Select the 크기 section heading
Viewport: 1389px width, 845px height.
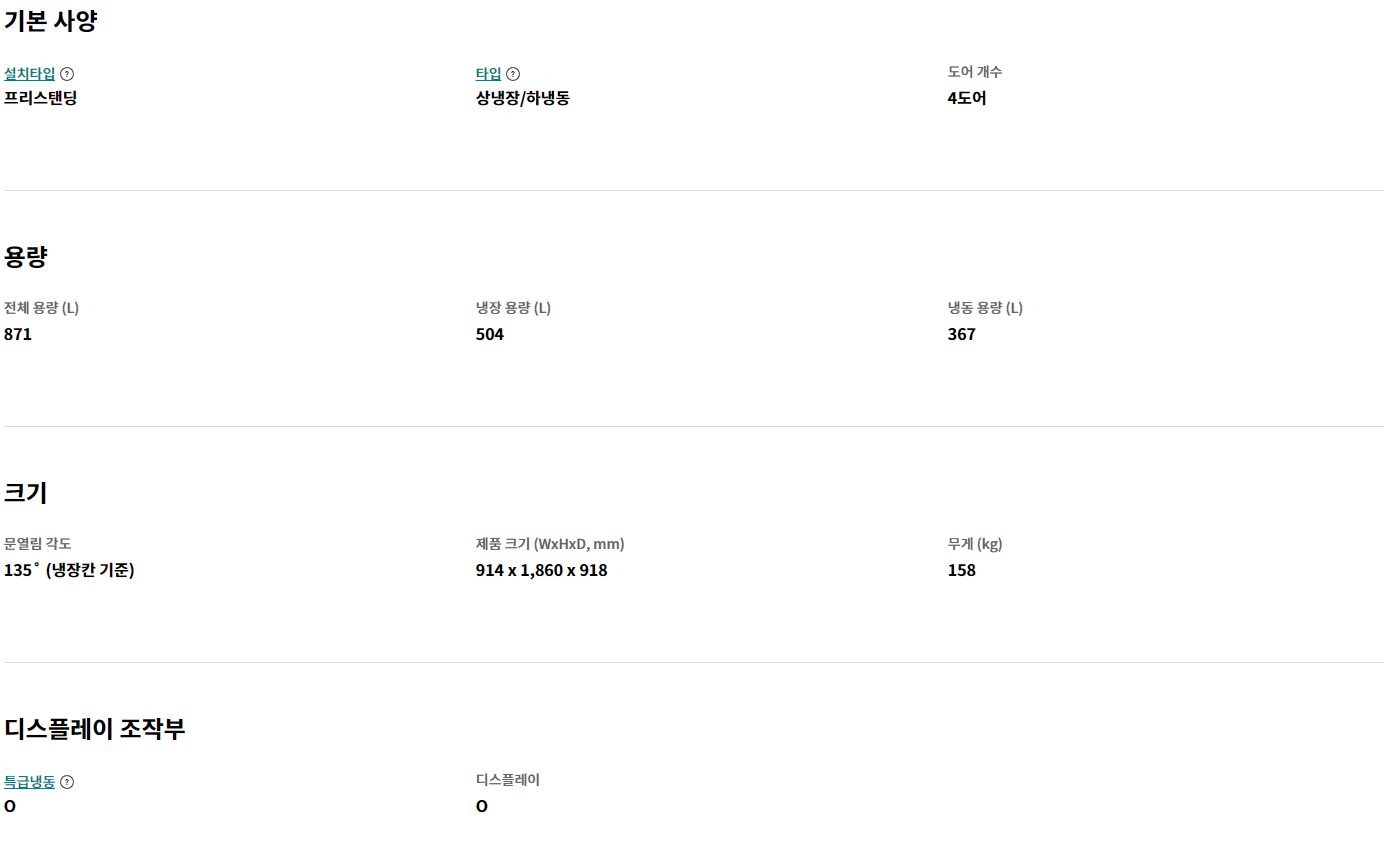point(26,493)
